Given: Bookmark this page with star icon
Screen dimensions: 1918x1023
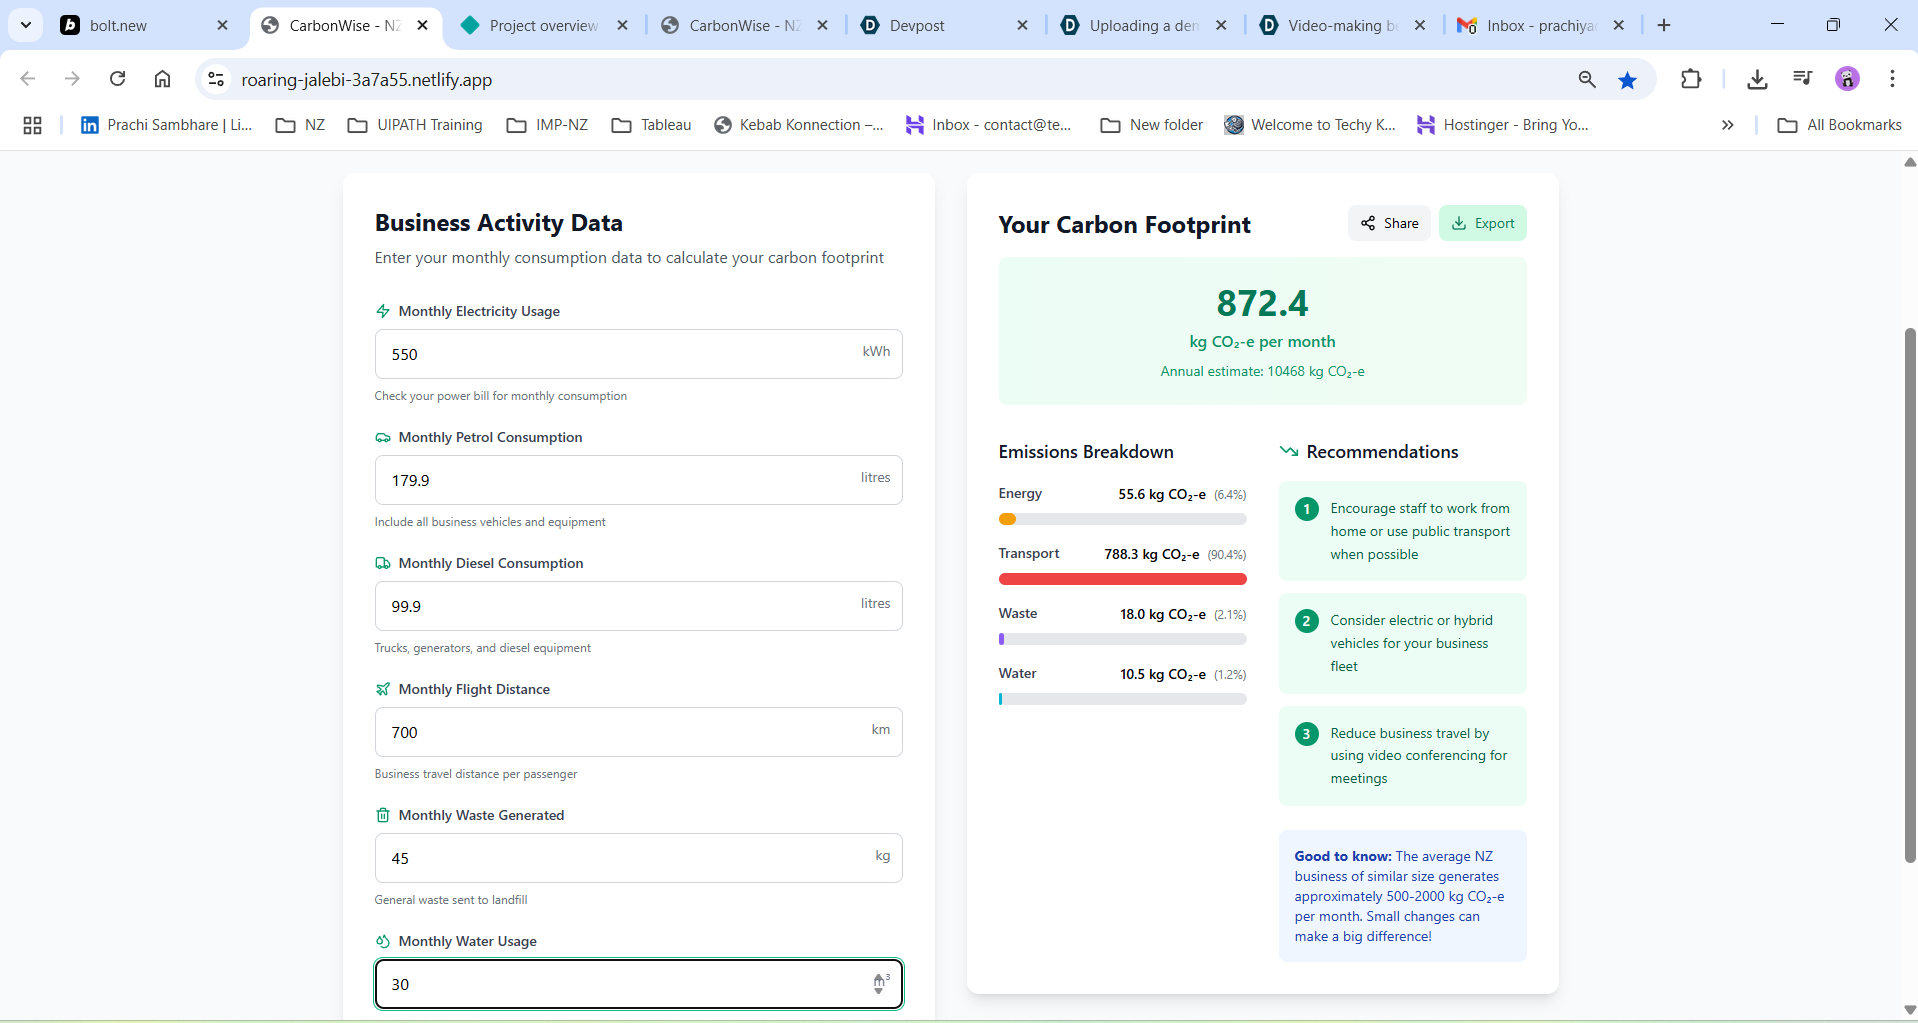Looking at the screenshot, I should click(x=1628, y=80).
